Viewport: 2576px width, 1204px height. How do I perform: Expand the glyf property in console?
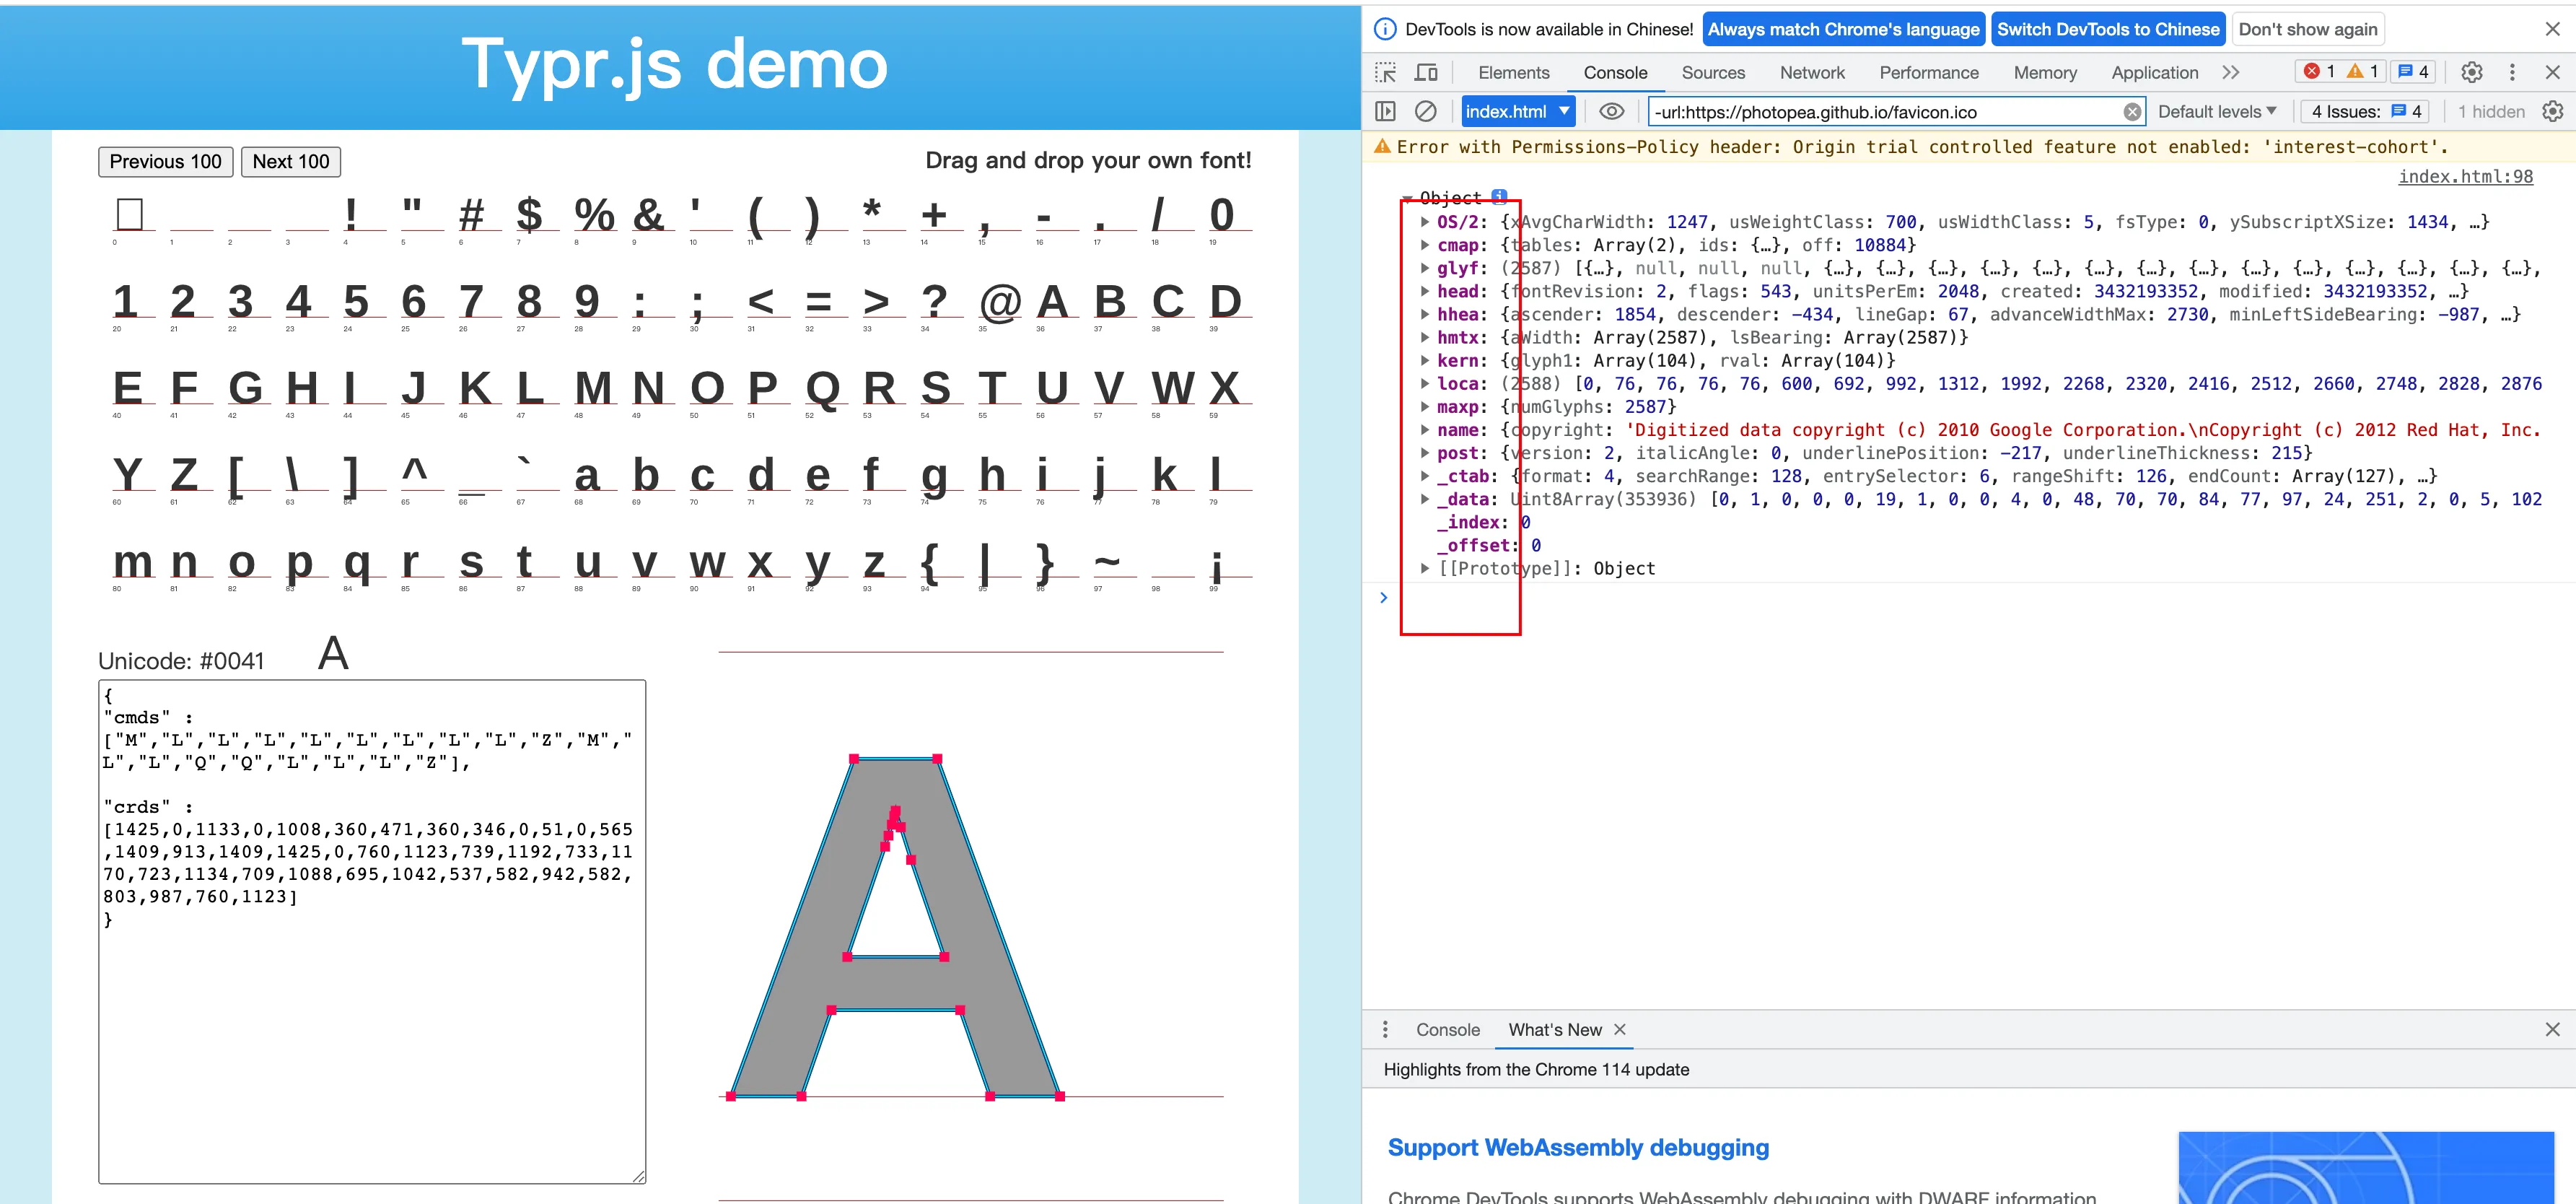click(x=1424, y=268)
